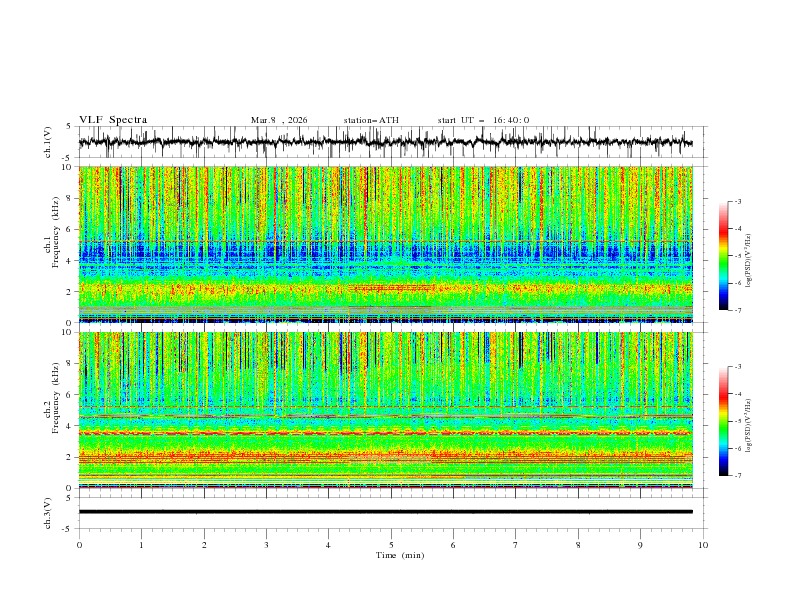The width and height of the screenshot is (792, 612).
Task: Click the time axis tick label '6'
Action: pyautogui.click(x=454, y=545)
